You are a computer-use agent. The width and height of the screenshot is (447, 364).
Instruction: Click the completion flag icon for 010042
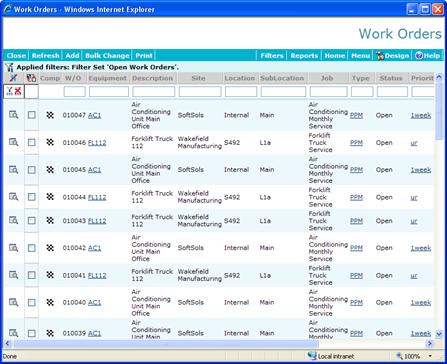50,248
